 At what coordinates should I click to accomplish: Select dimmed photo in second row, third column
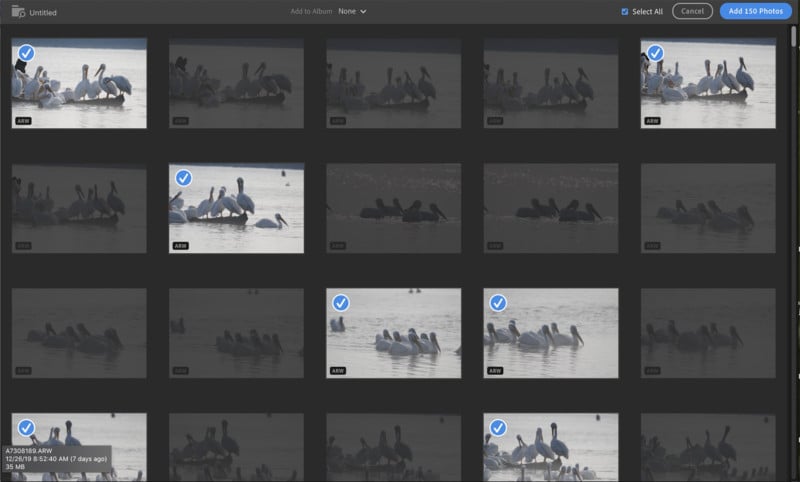pyautogui.click(x=393, y=208)
